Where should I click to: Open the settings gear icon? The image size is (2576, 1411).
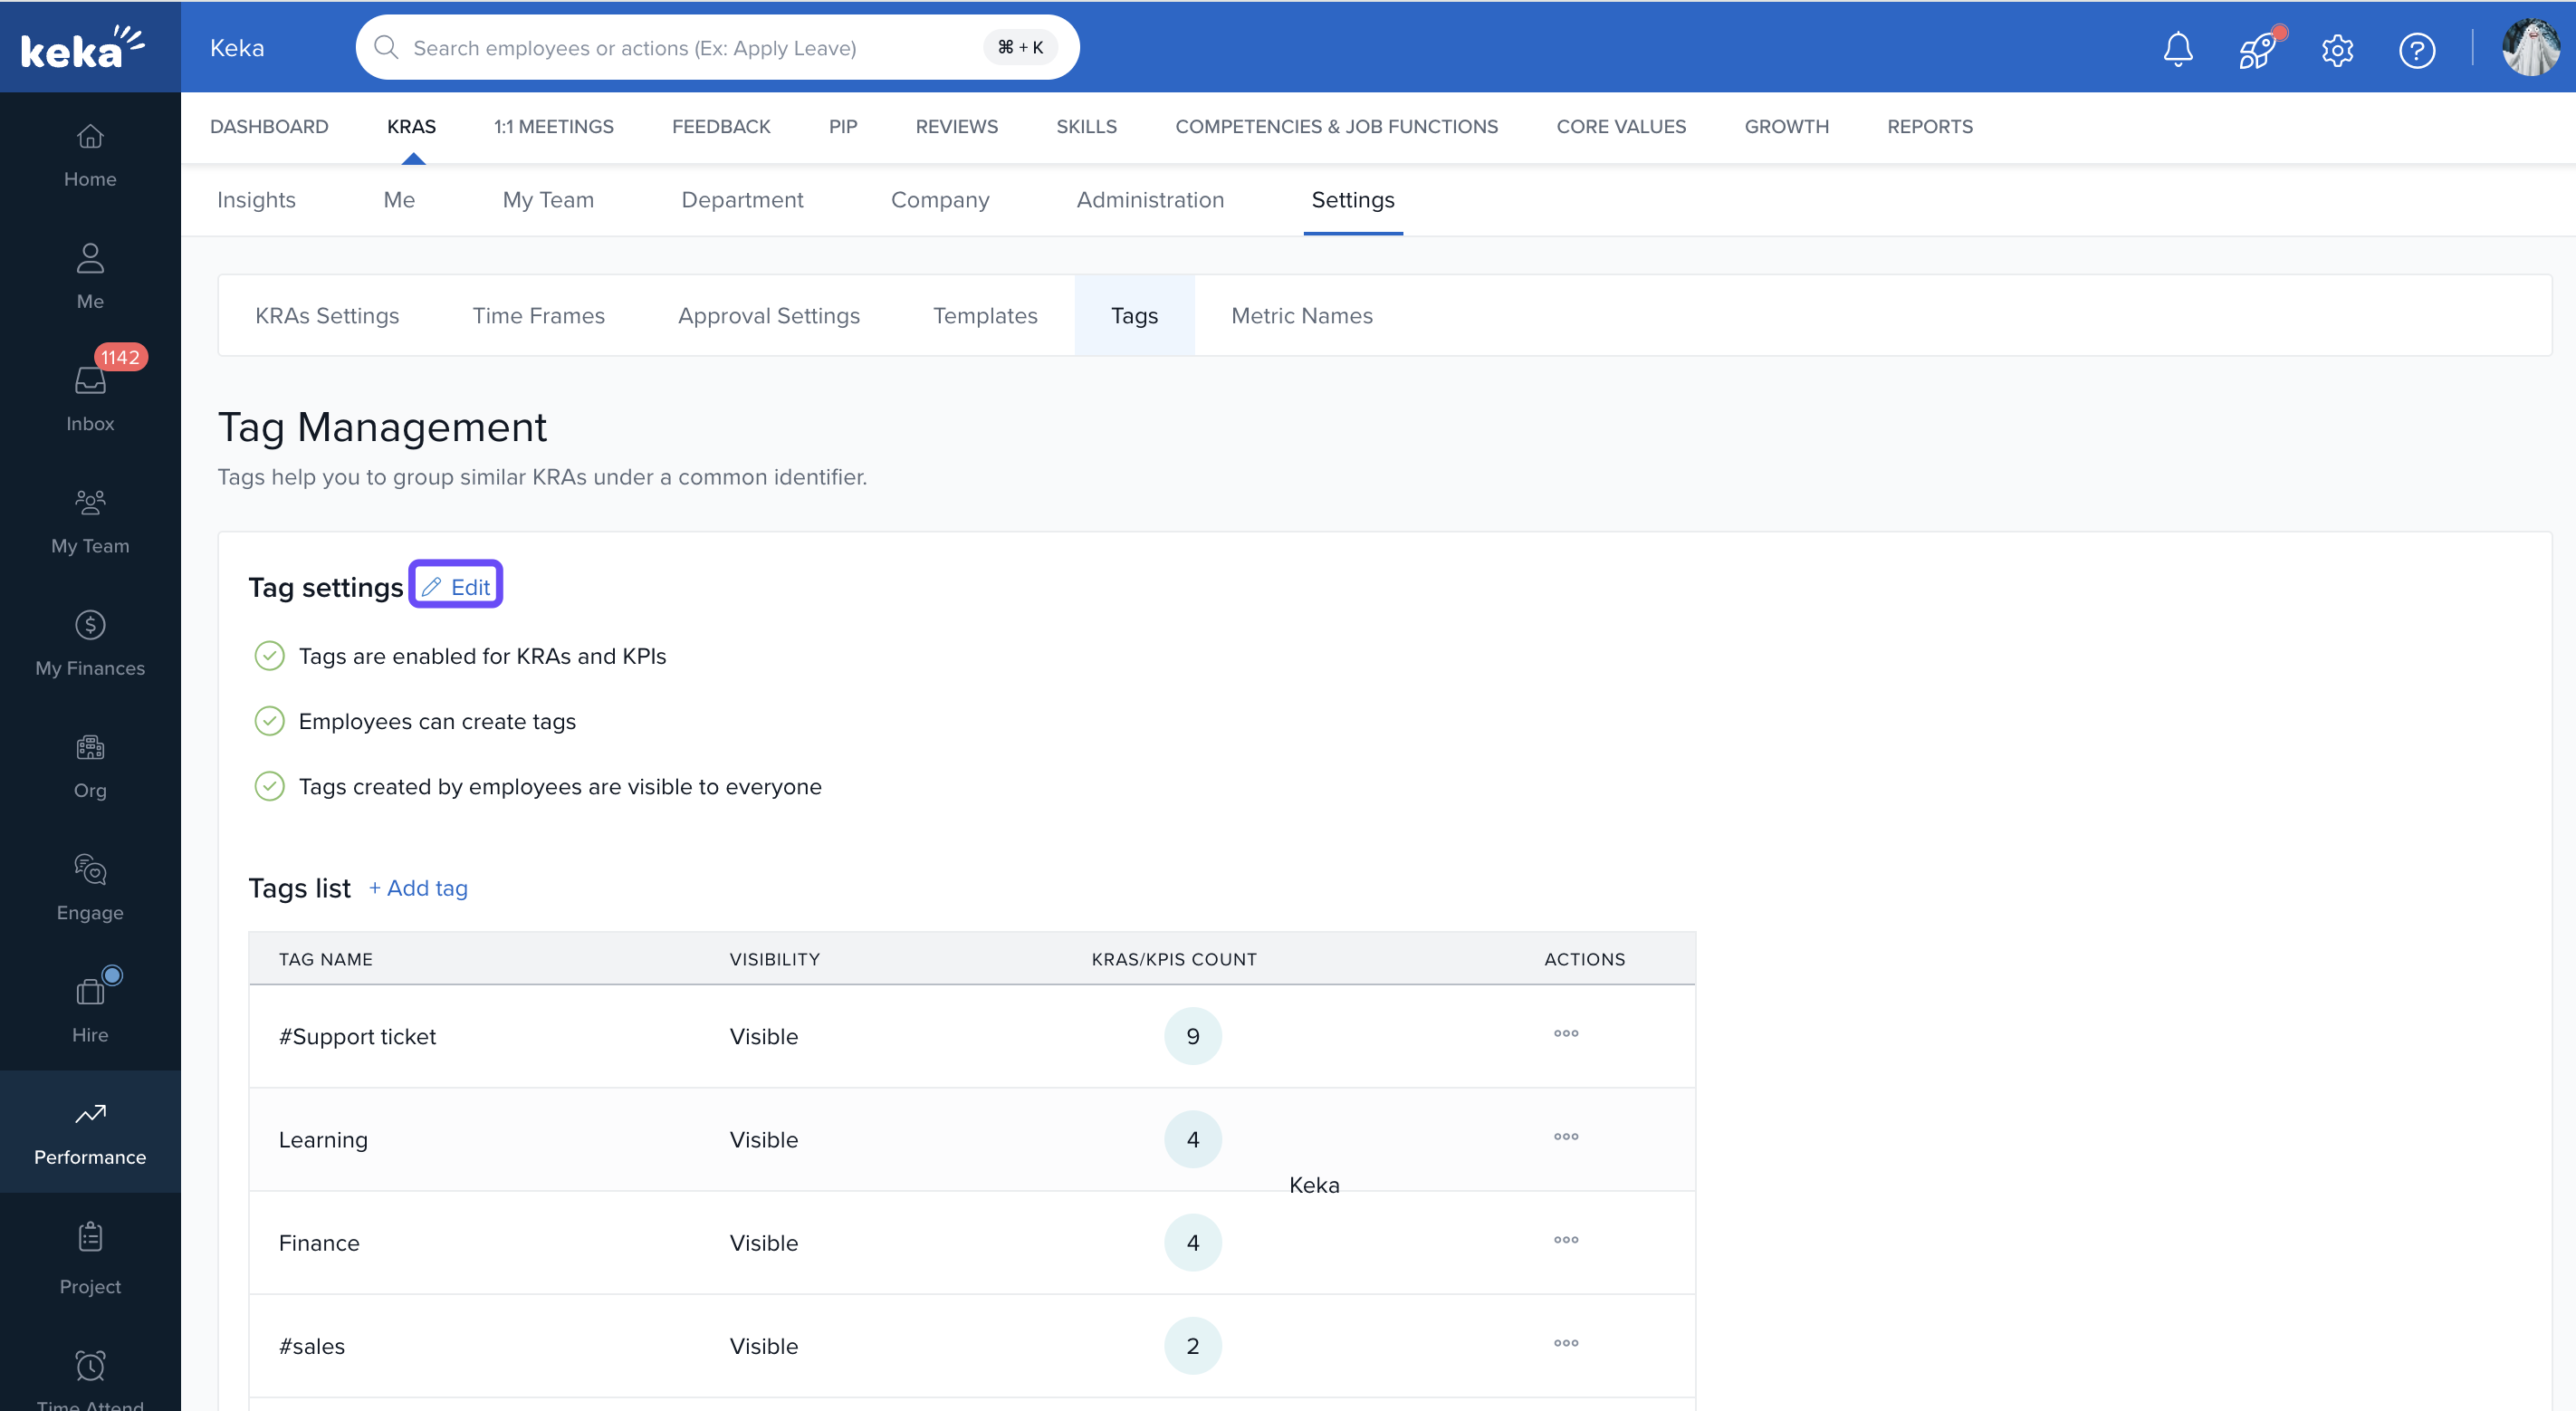coord(2337,48)
